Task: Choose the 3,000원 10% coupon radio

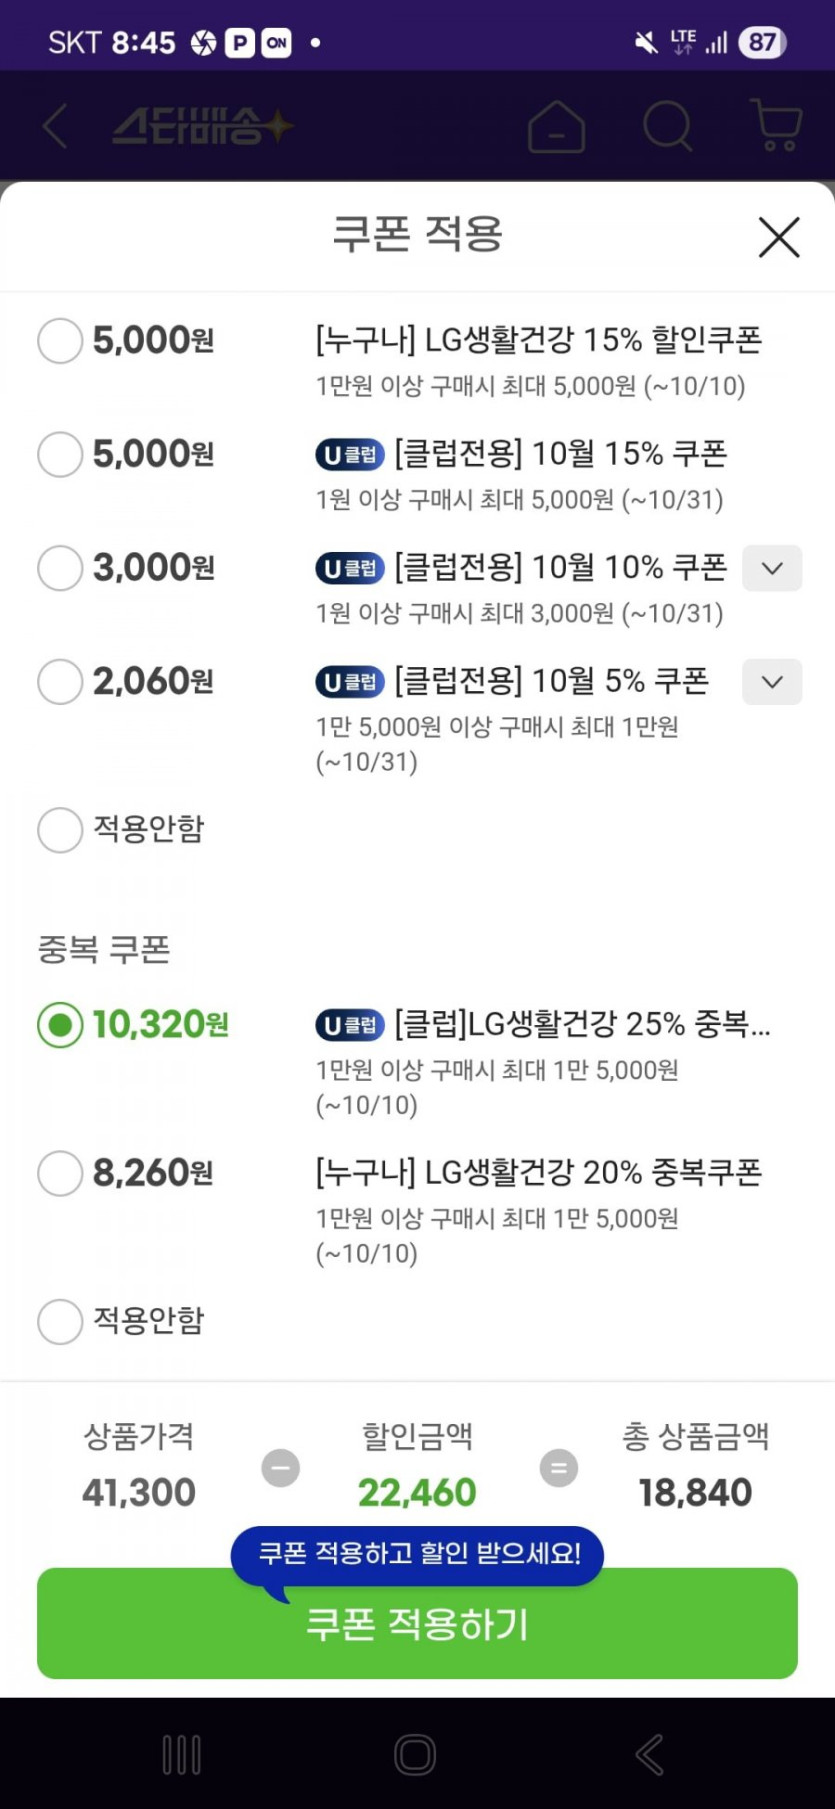Action: click(x=60, y=568)
